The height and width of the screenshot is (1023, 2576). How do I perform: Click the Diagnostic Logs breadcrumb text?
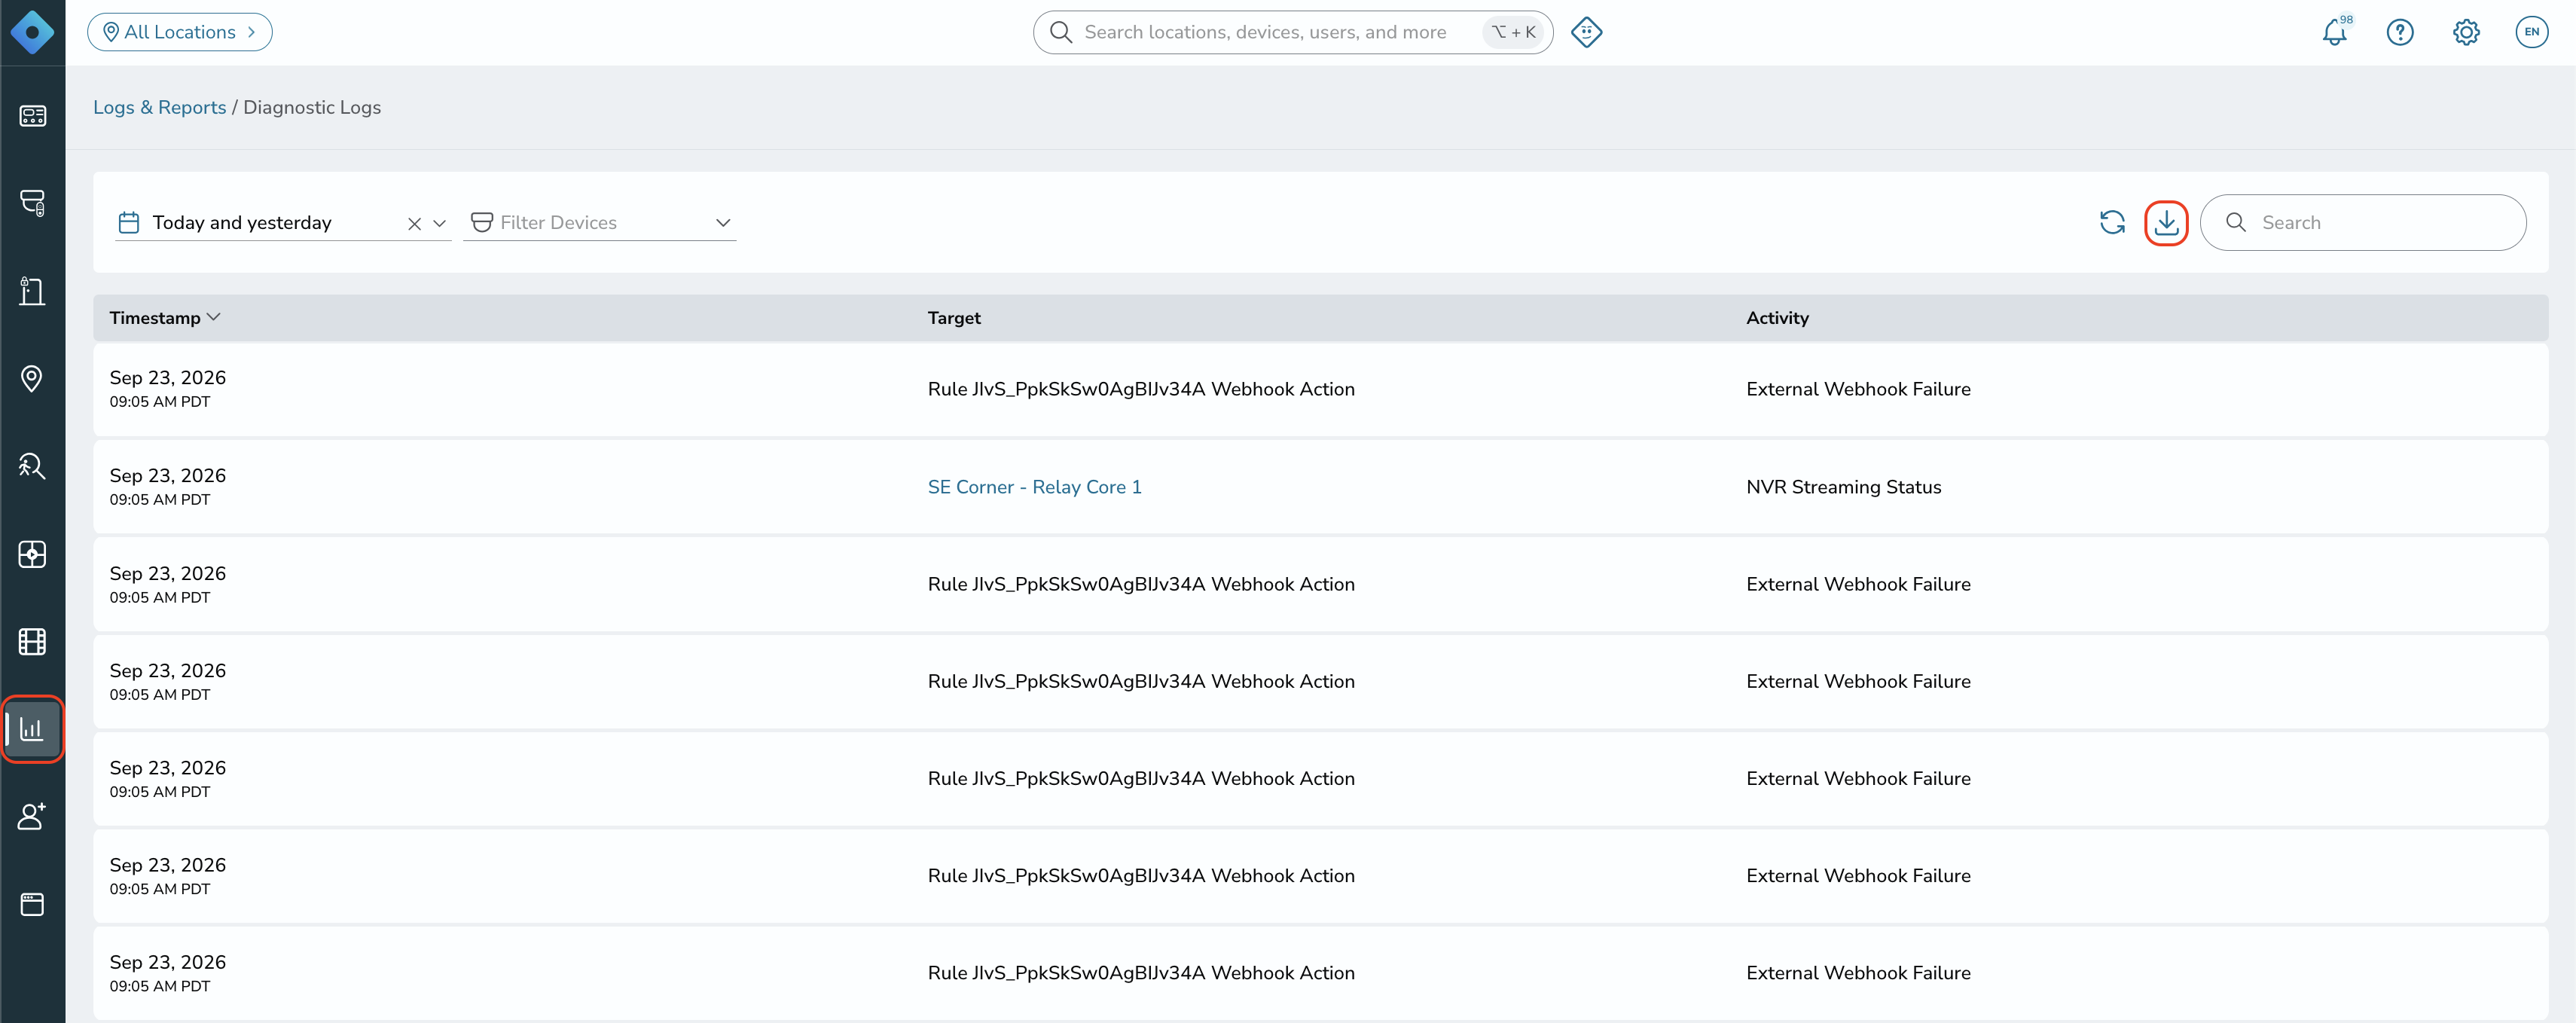pos(312,107)
